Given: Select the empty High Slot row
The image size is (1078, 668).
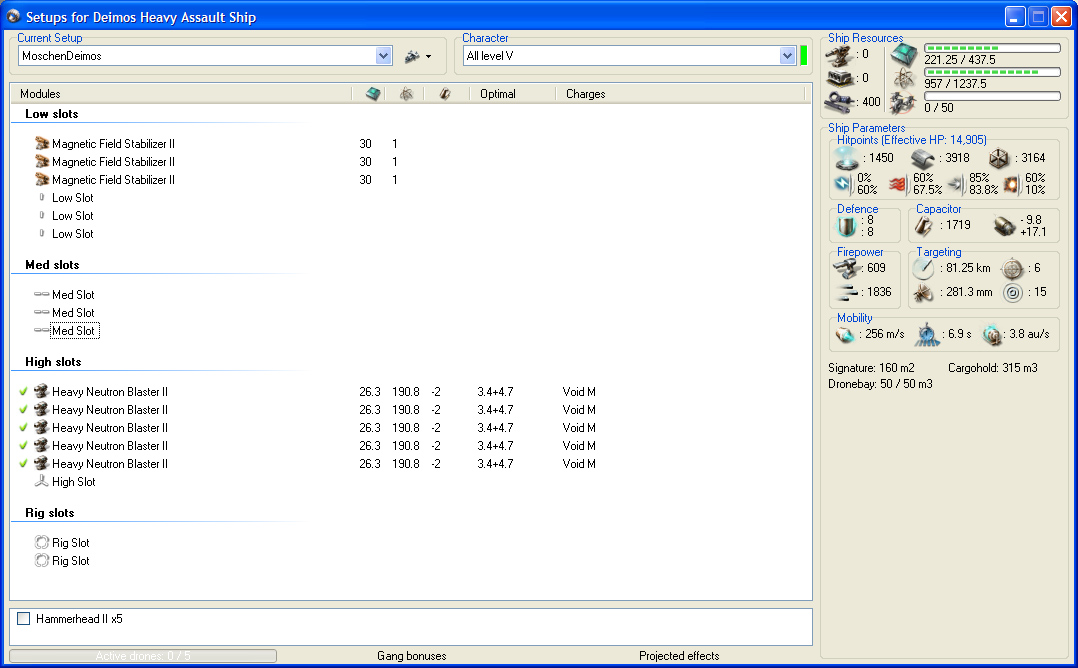Looking at the screenshot, I should (74, 482).
